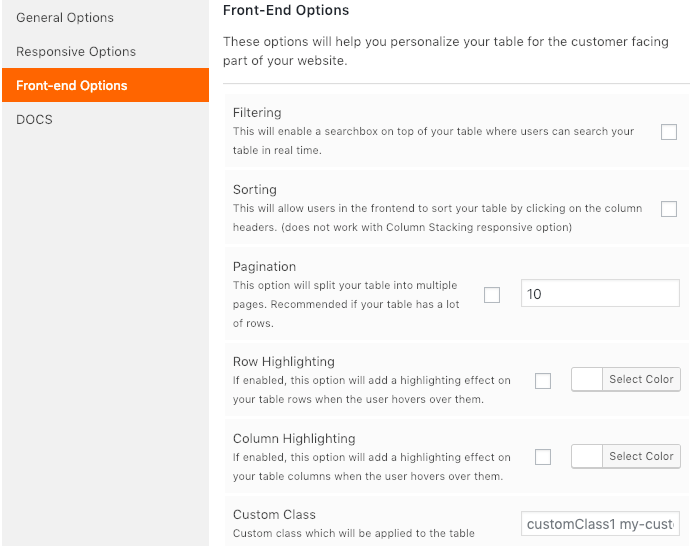Click the Row Highlighting color swatch
Screen dimensions: 690x546
point(587,379)
